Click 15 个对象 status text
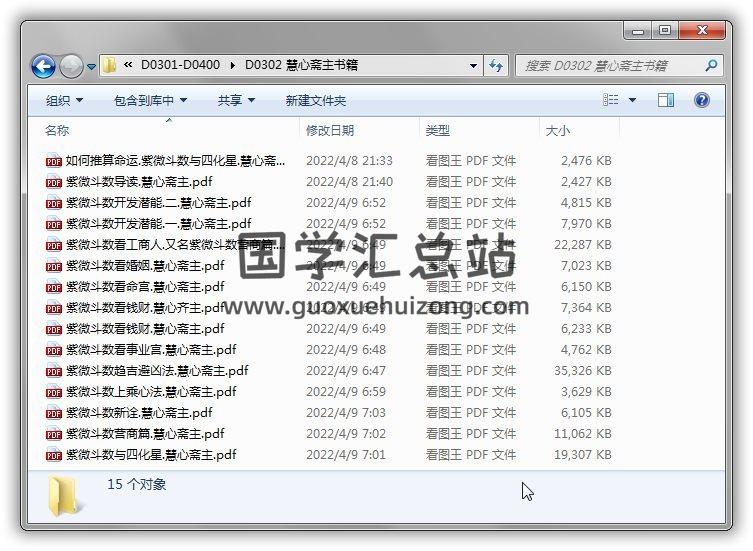 coord(137,484)
